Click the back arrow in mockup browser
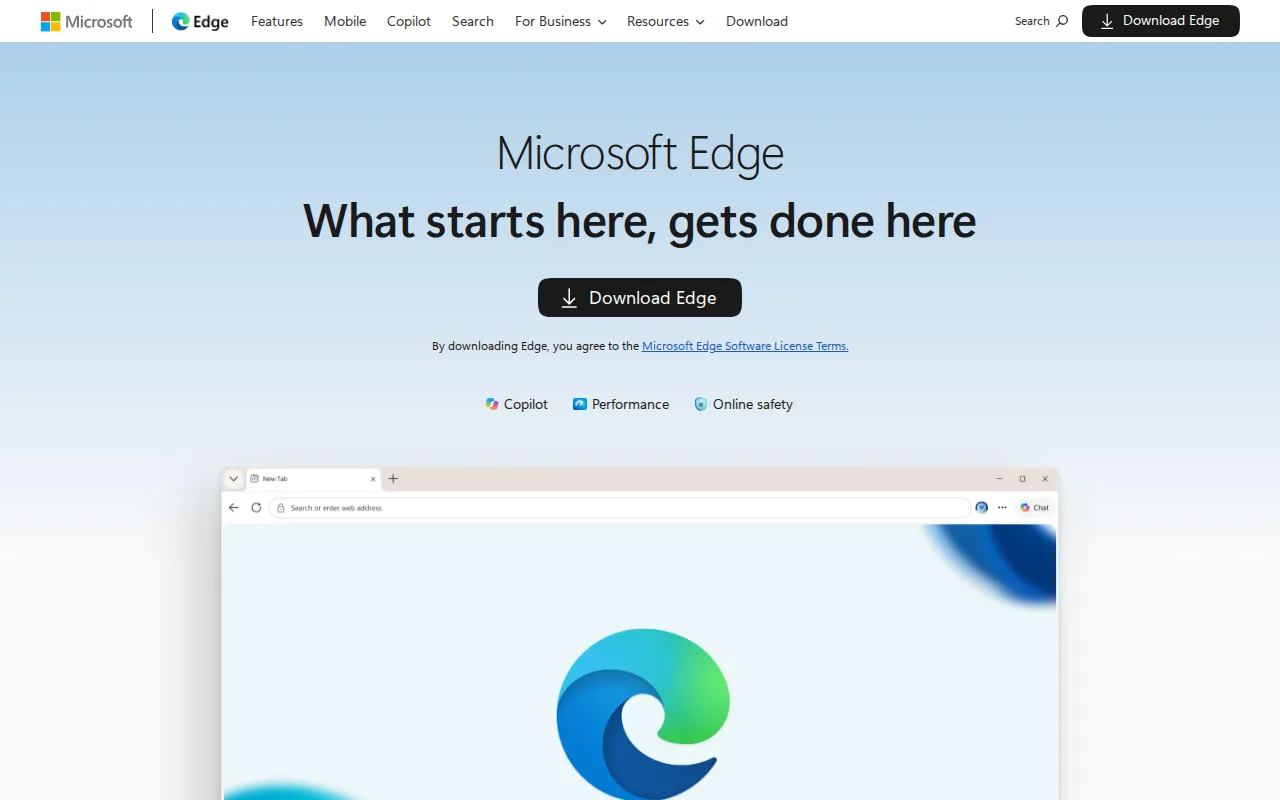1280x800 pixels. pyautogui.click(x=234, y=508)
